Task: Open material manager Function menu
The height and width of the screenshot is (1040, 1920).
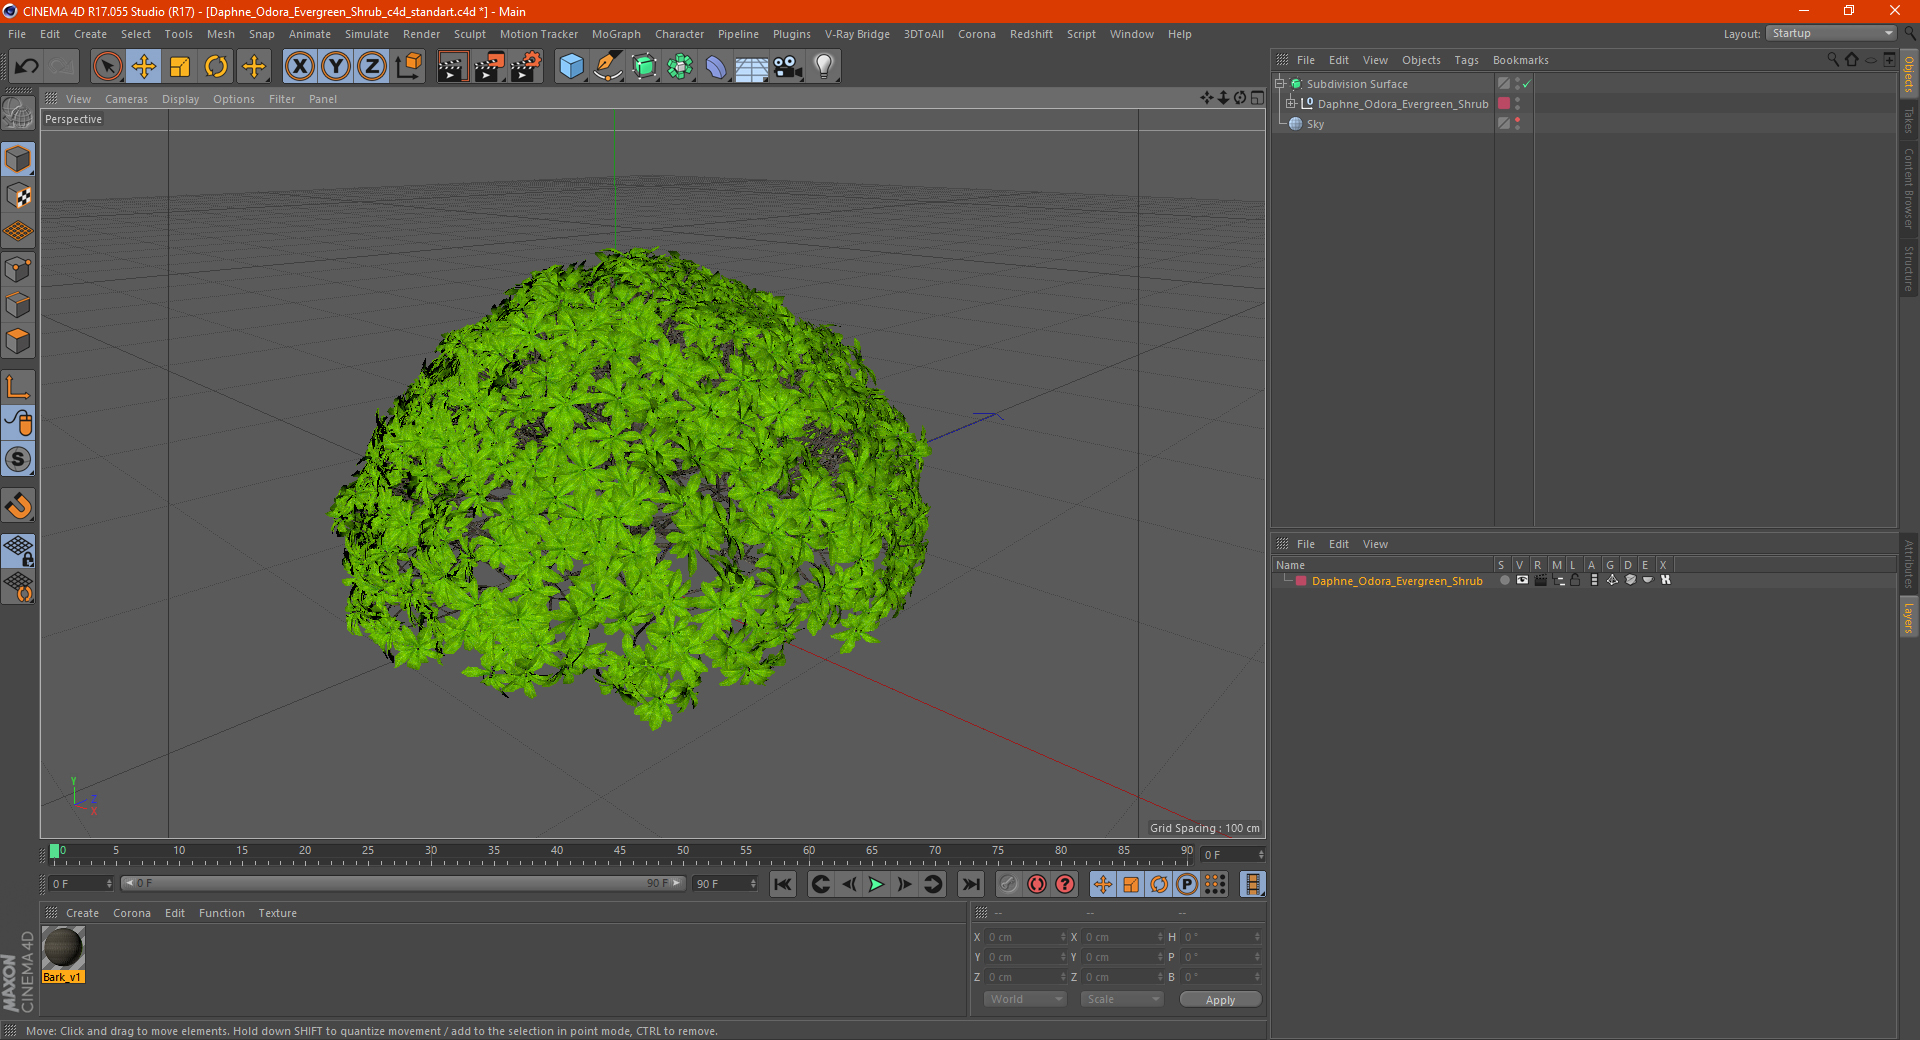Action: pyautogui.click(x=221, y=913)
